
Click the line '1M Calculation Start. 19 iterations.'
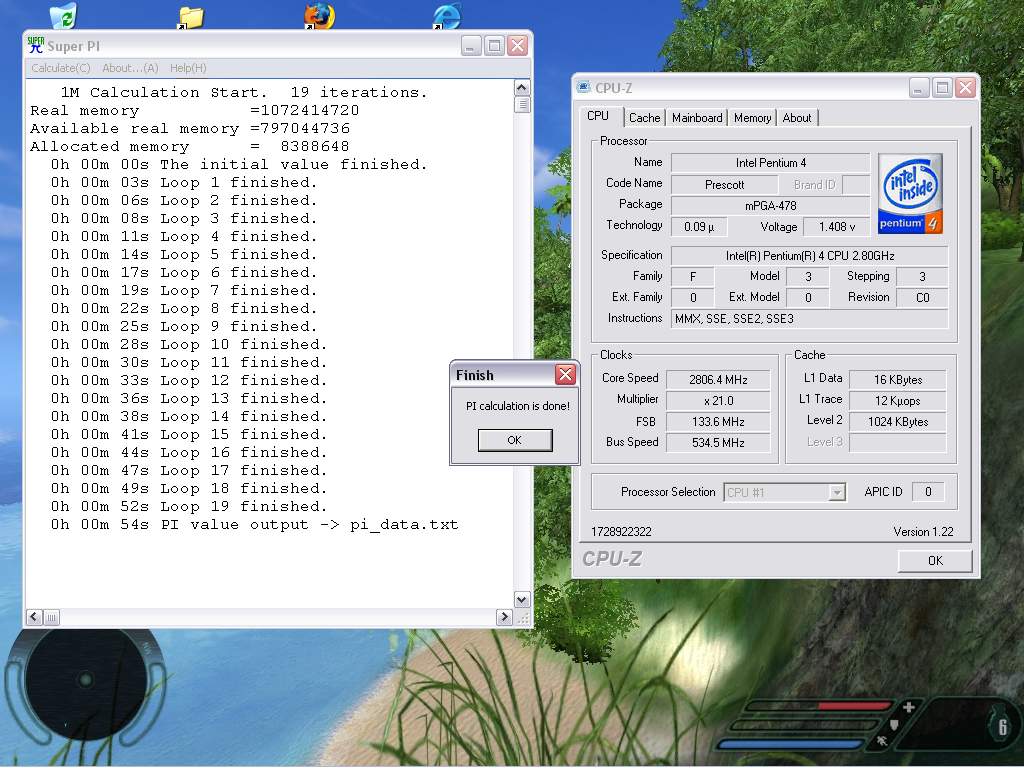[x=244, y=93]
